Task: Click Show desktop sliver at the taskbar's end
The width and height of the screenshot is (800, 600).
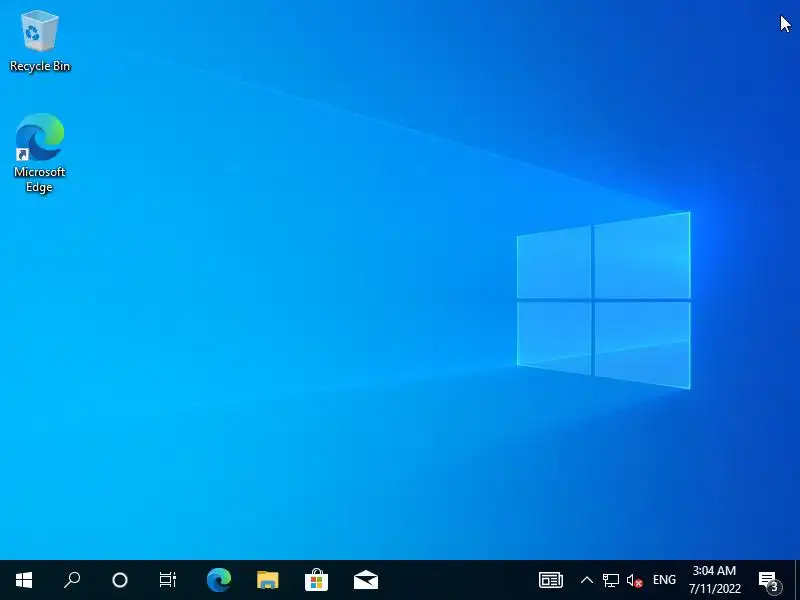Action: tap(797, 580)
